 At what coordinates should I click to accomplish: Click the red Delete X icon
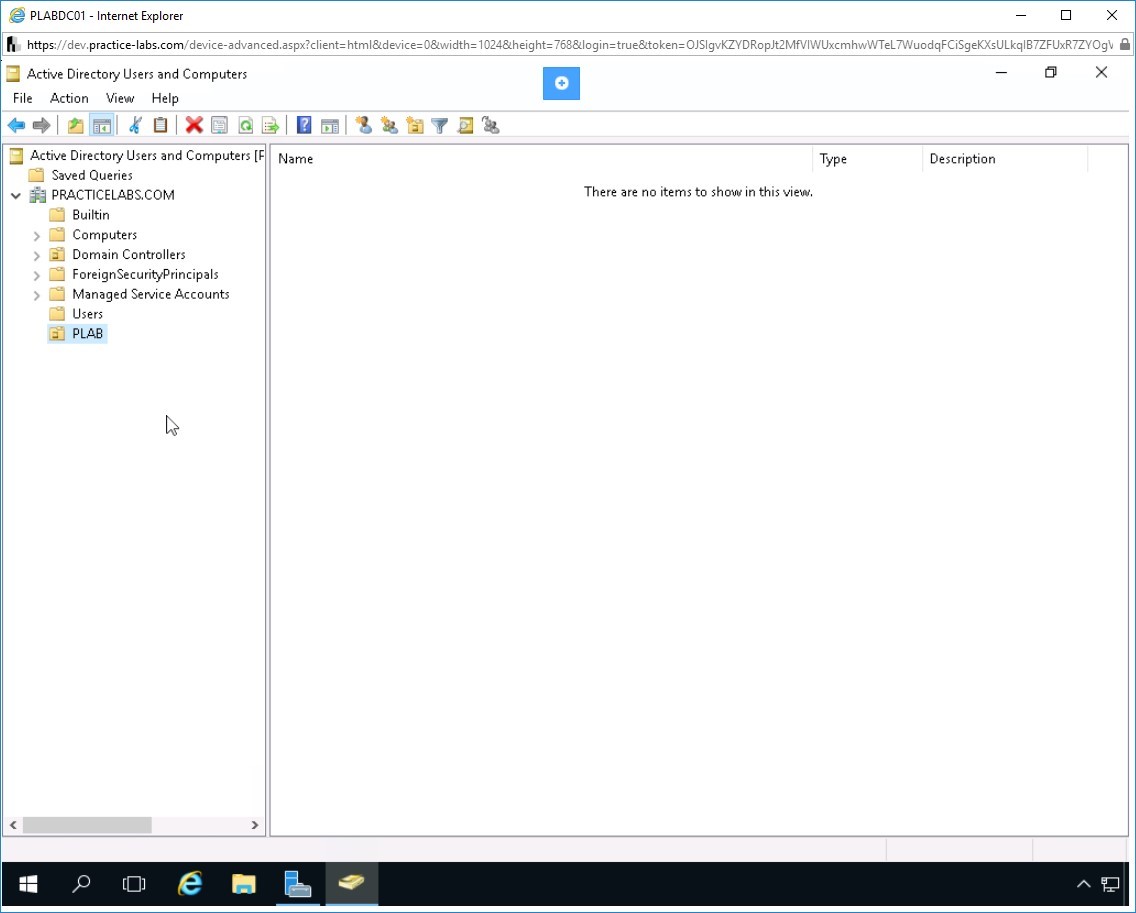click(193, 125)
